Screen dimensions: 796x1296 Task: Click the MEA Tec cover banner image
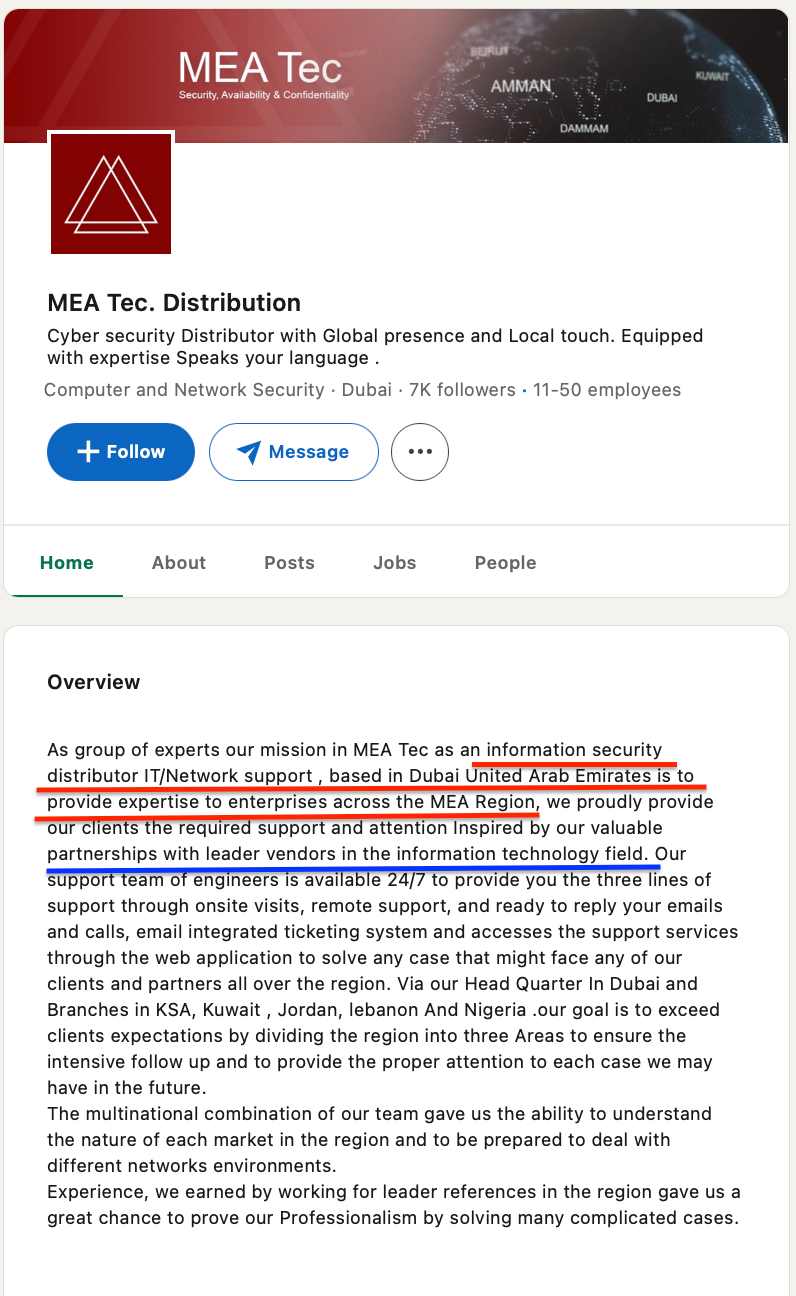397,77
